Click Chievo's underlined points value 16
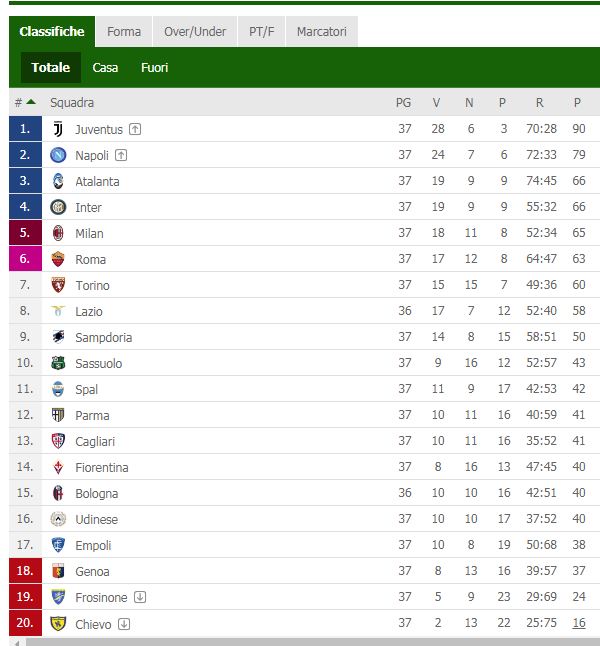600x646 pixels. (x=578, y=623)
